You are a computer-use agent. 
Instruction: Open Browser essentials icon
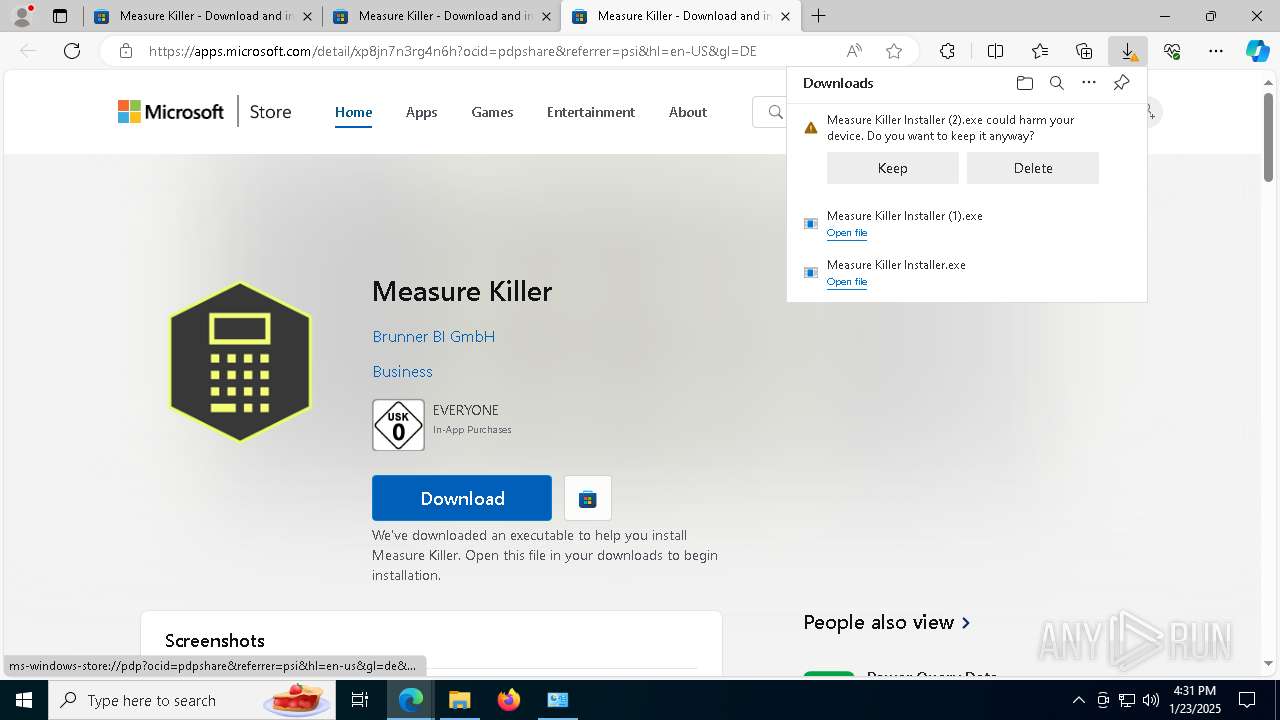click(1172, 51)
